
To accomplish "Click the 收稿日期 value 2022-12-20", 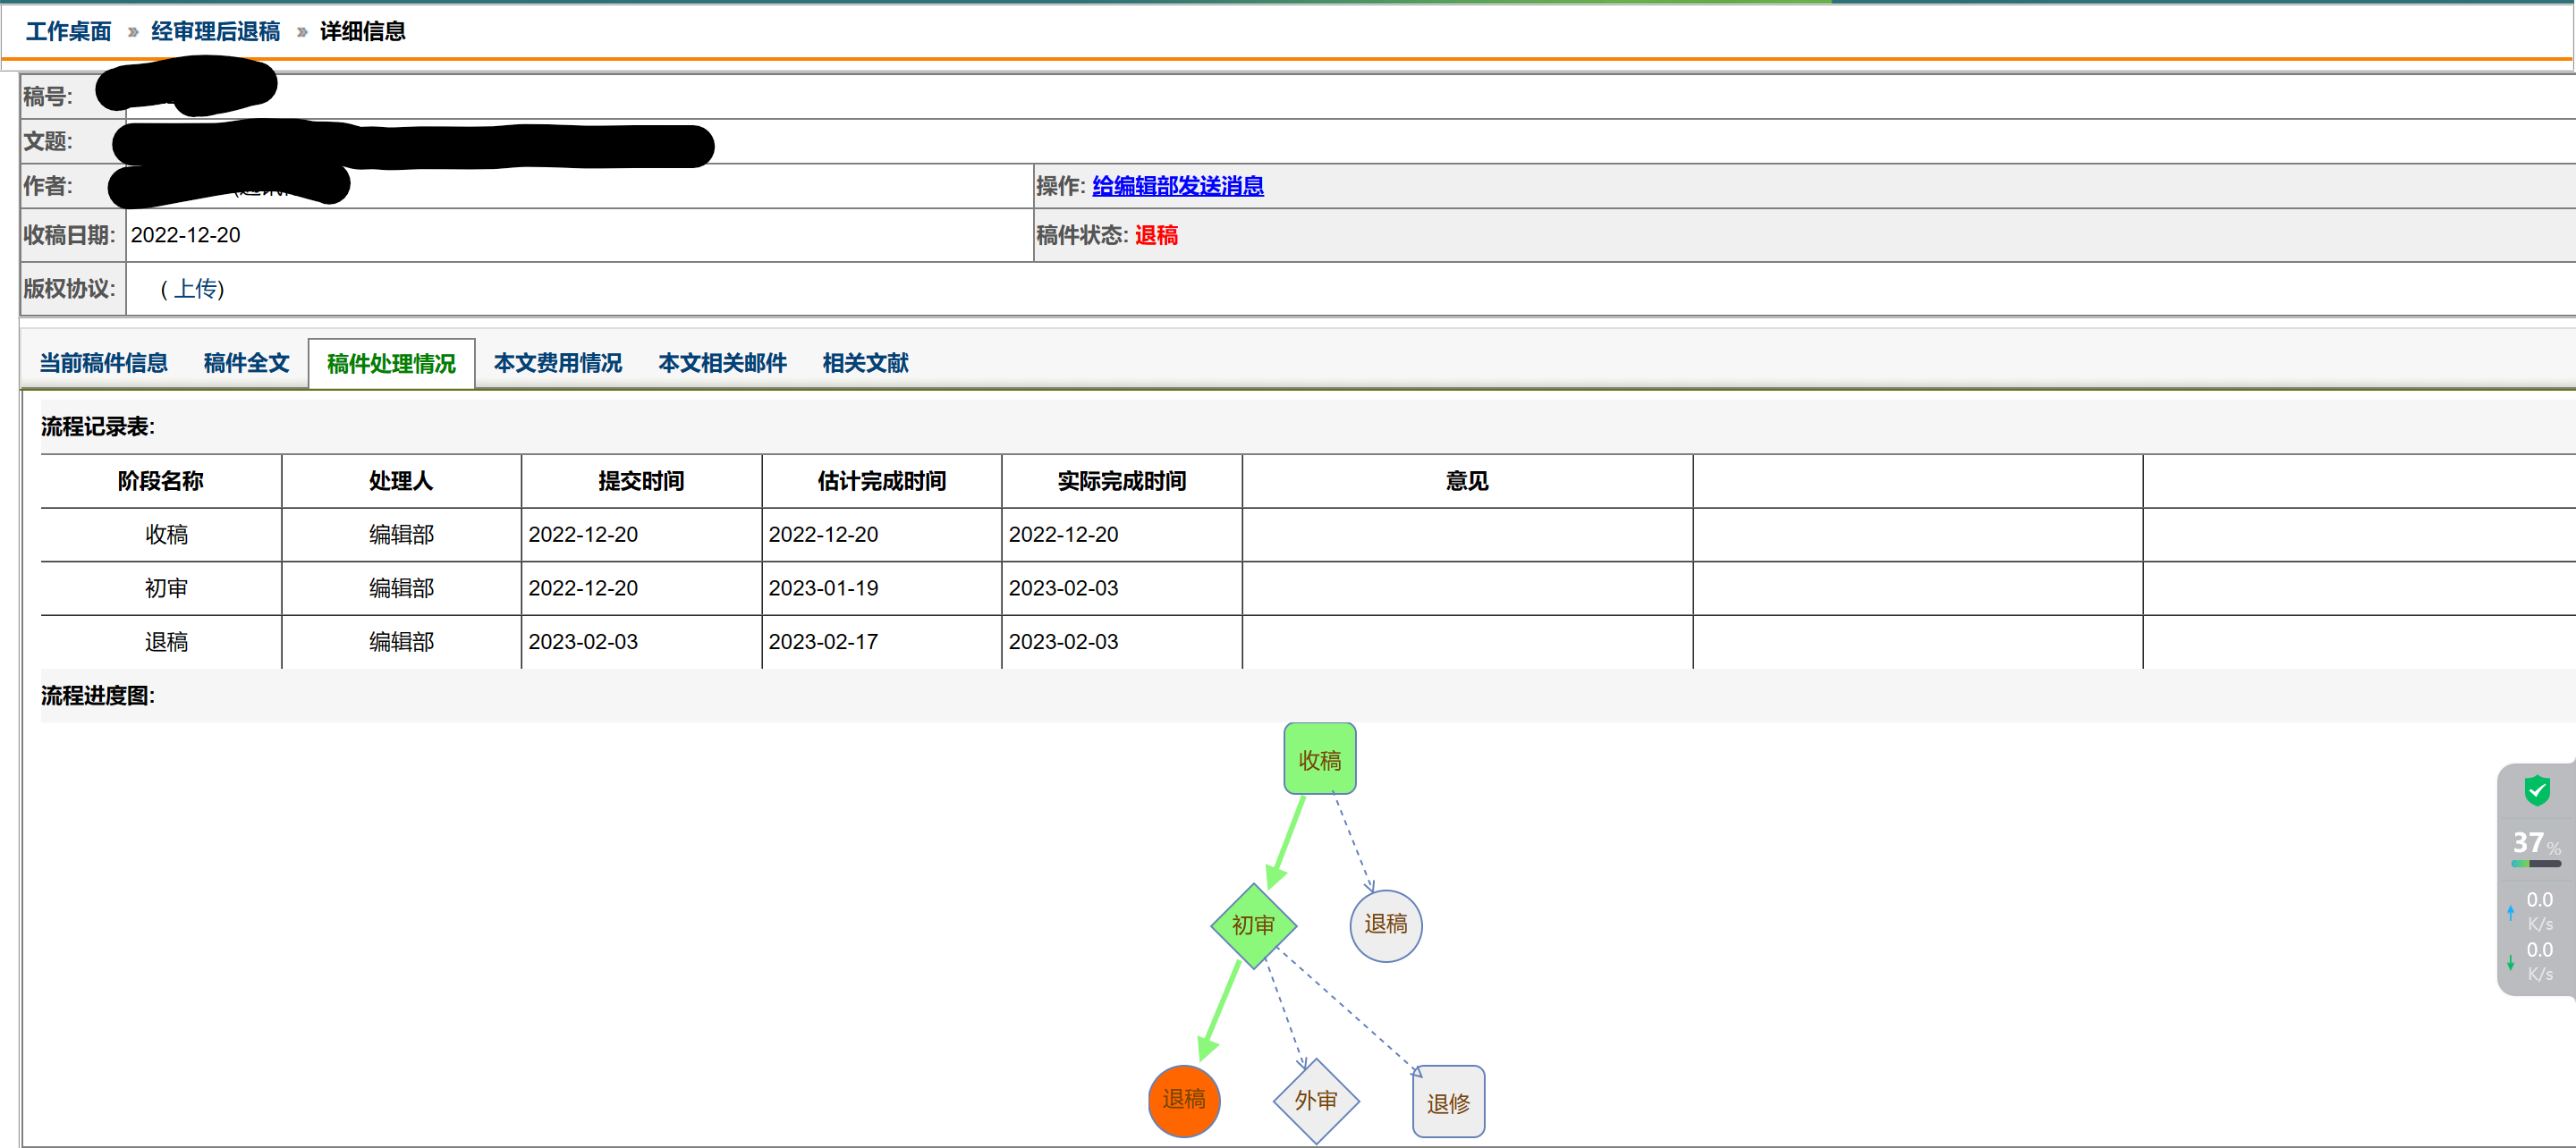I will (x=185, y=235).
